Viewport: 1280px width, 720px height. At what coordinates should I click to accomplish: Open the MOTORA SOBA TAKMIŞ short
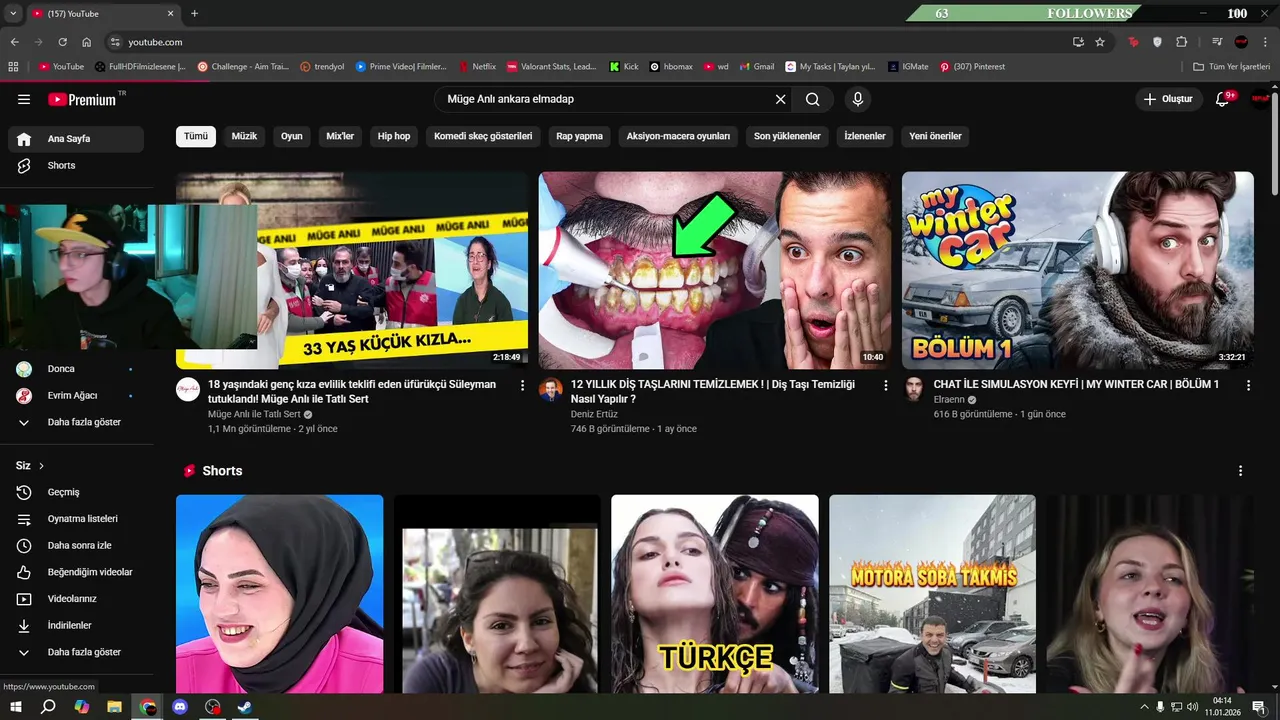[x=932, y=594]
